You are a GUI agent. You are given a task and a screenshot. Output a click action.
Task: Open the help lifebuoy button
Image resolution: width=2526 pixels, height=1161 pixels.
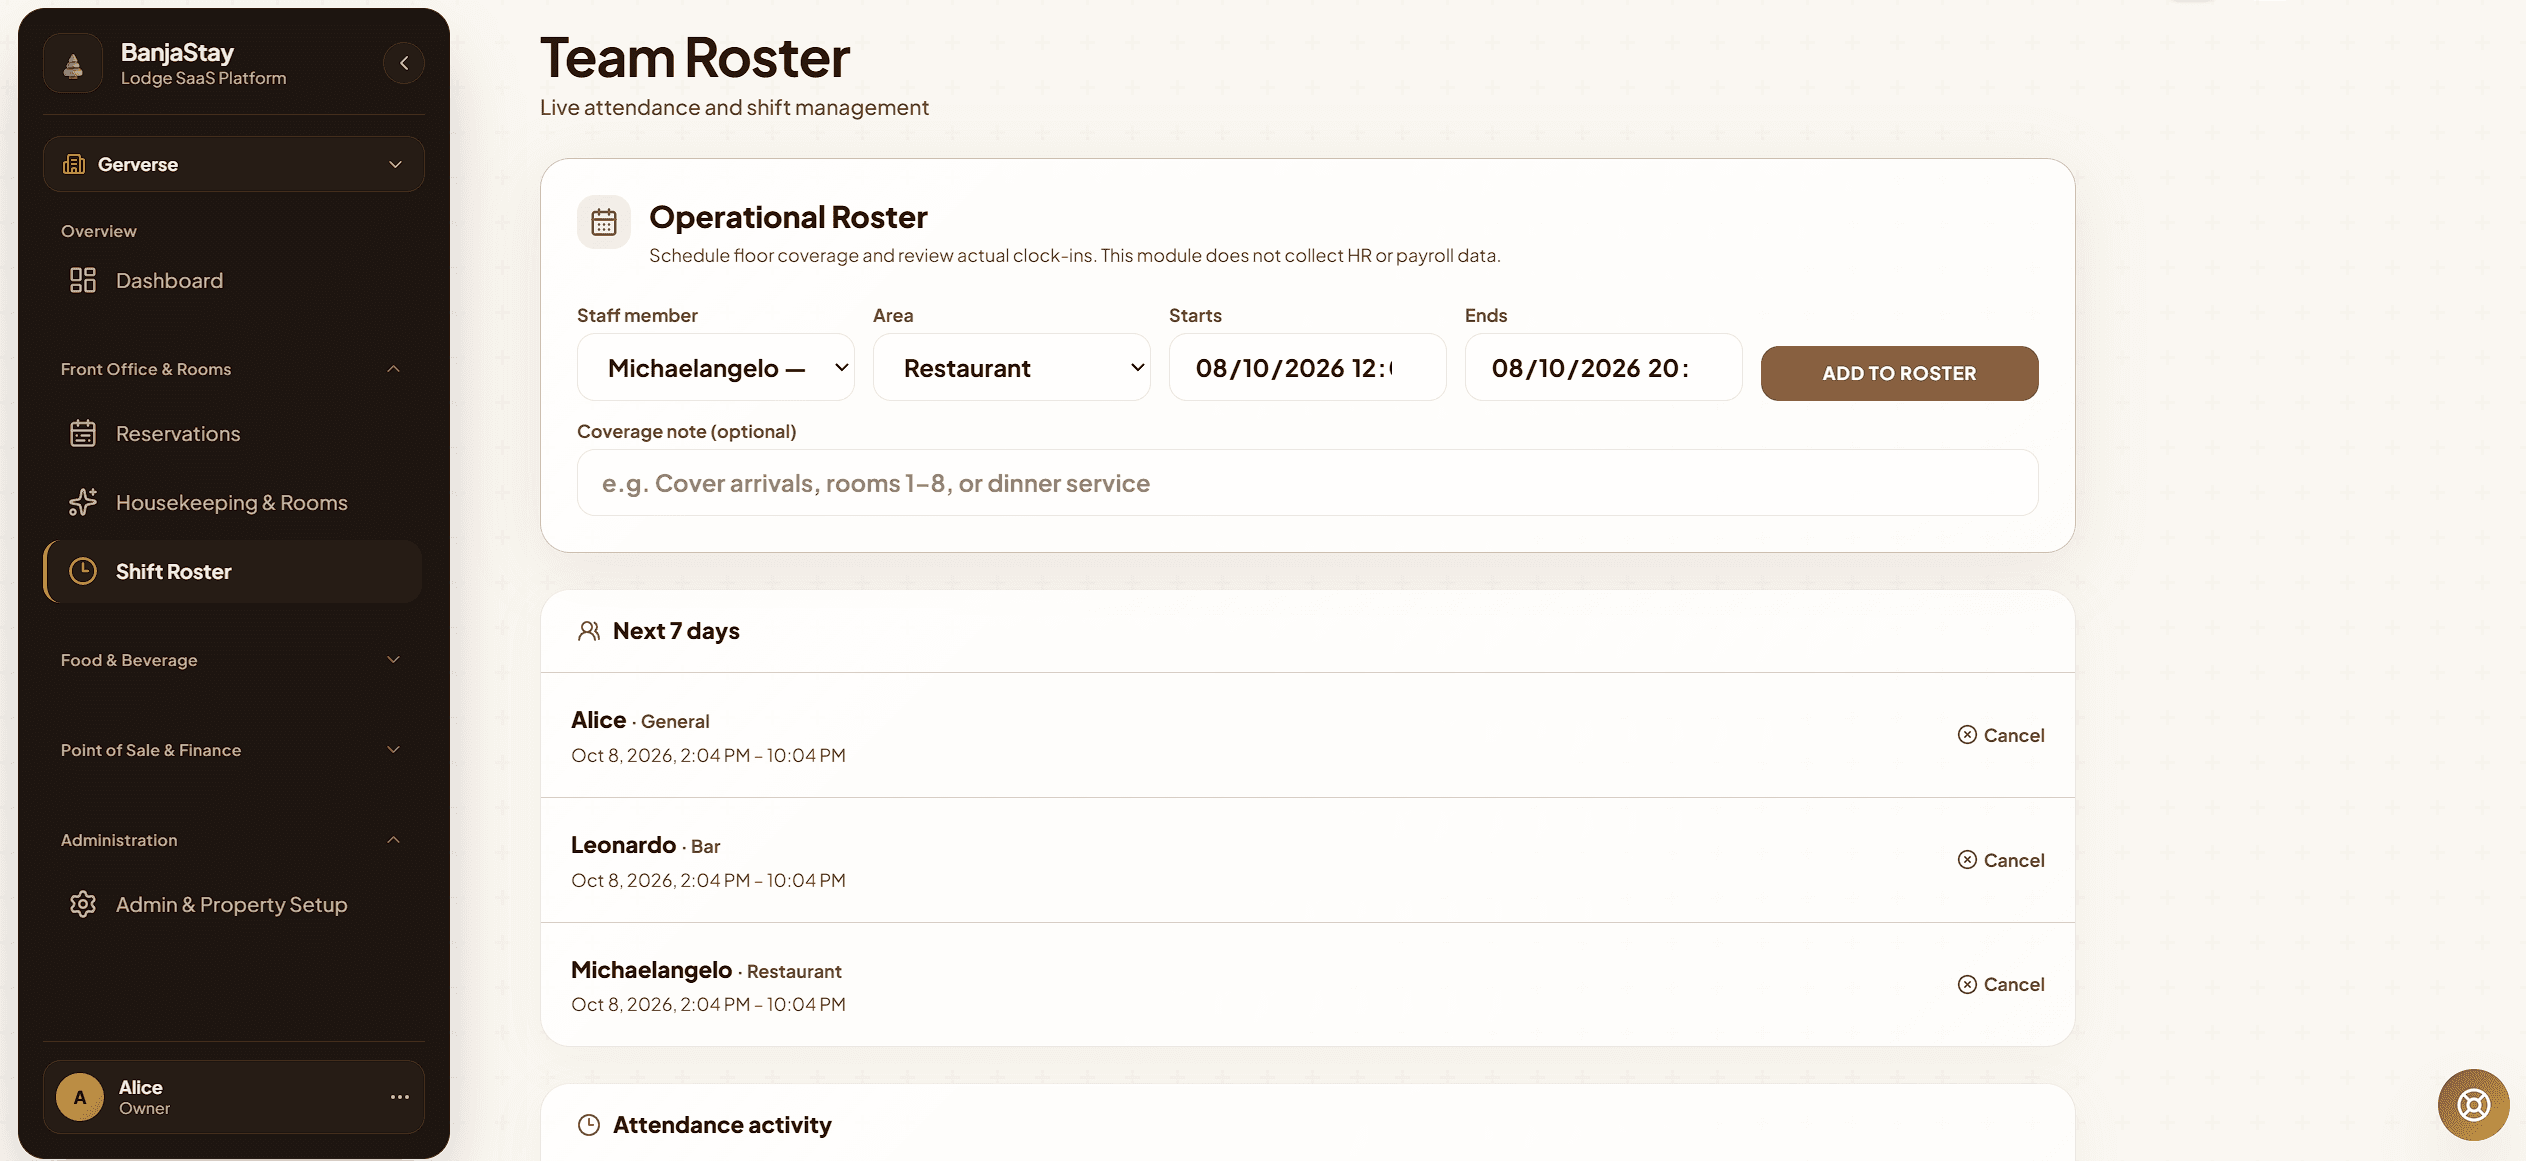(2473, 1105)
